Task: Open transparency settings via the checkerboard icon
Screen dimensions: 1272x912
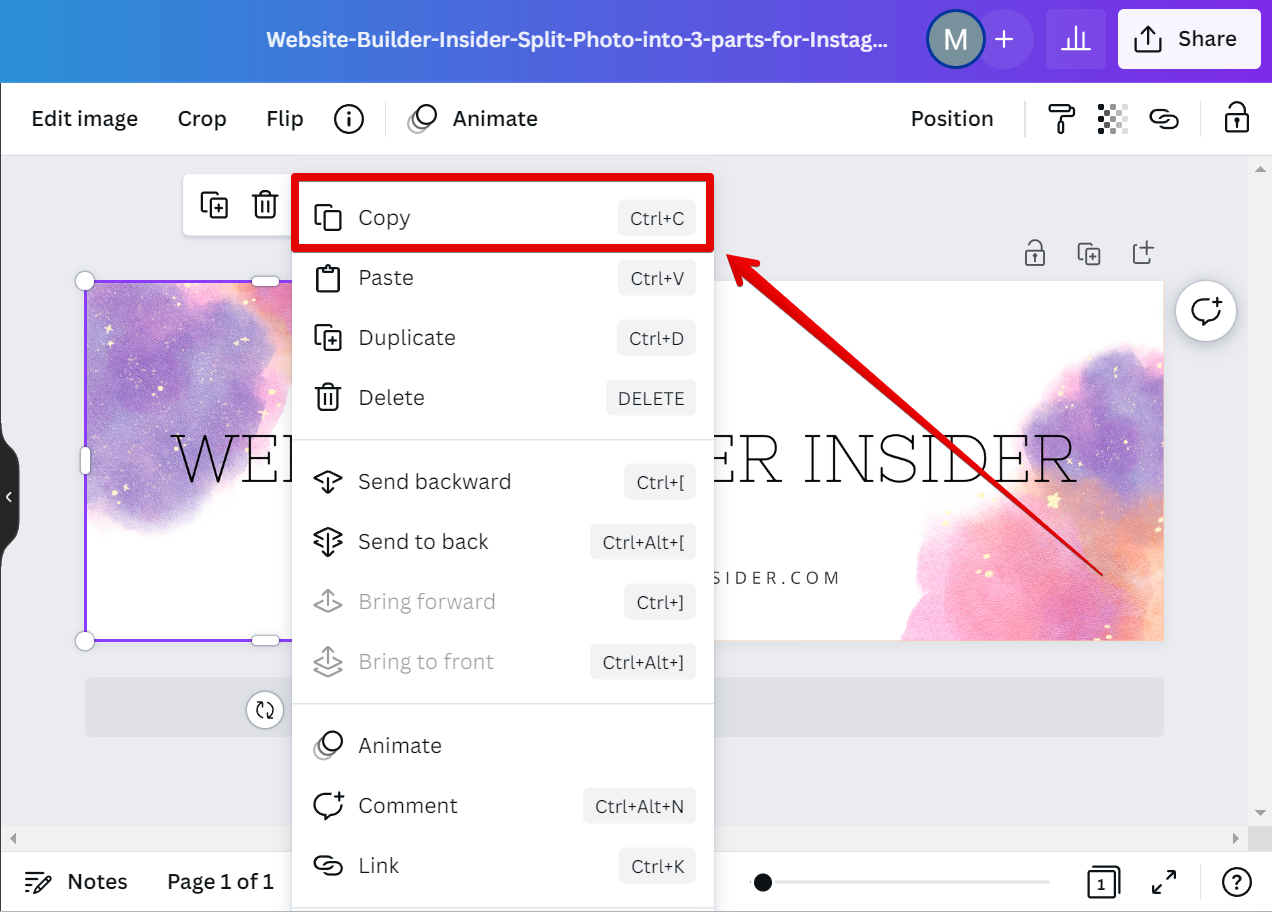Action: pos(1111,118)
